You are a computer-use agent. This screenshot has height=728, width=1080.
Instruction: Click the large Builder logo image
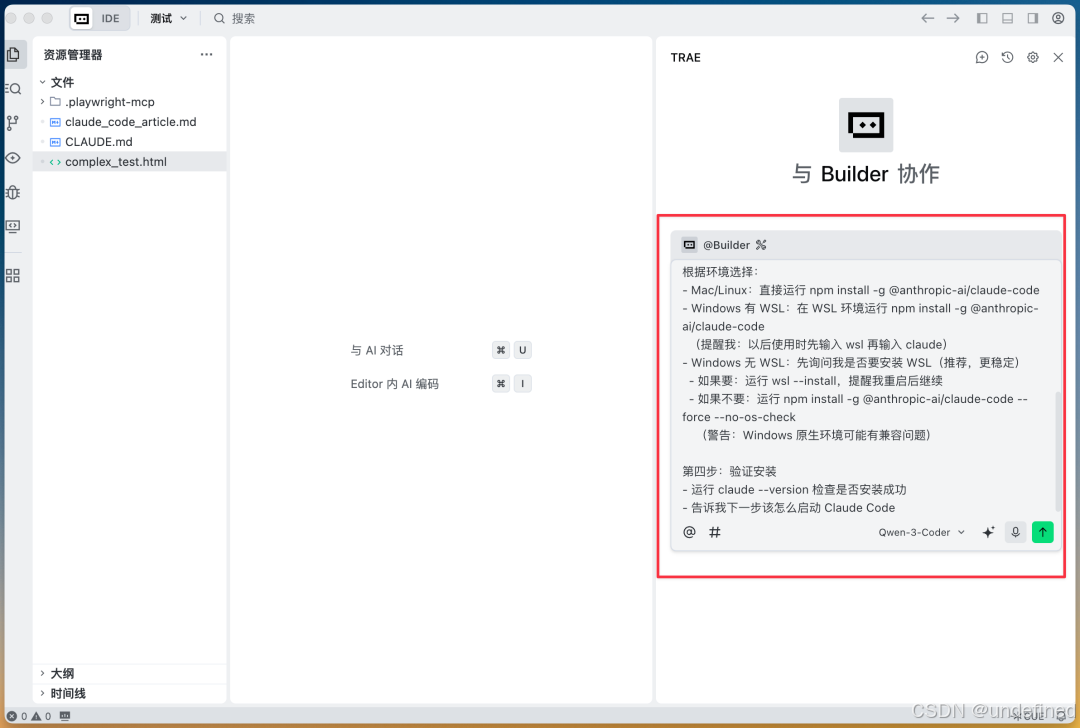click(x=866, y=125)
